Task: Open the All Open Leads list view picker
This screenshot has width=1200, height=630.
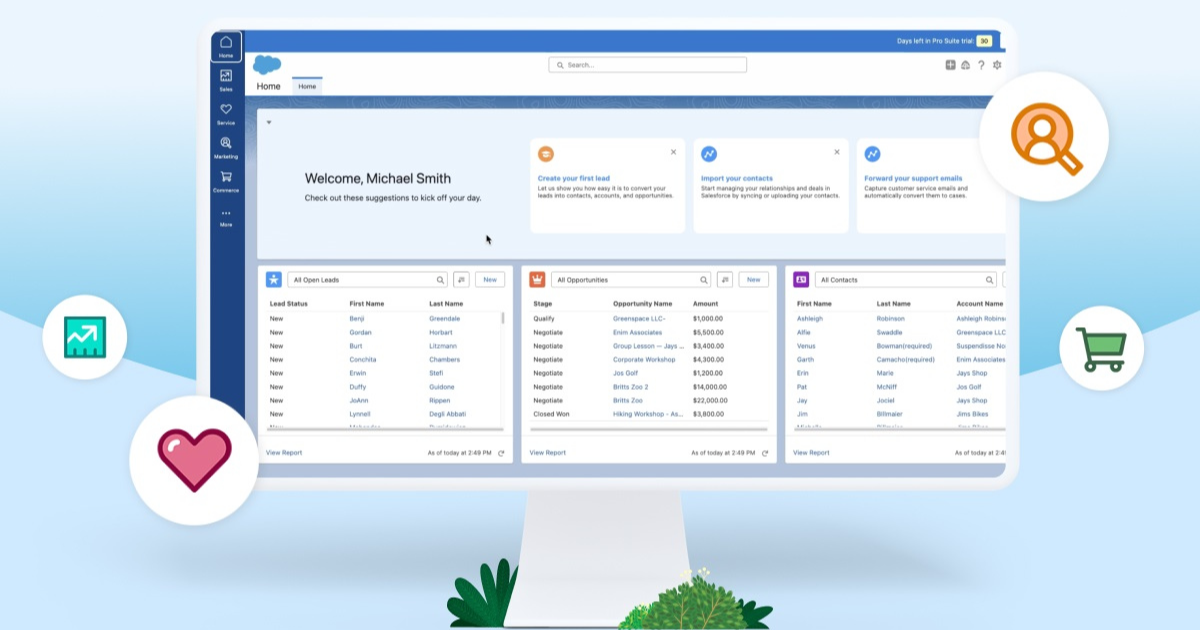Action: [x=368, y=280]
